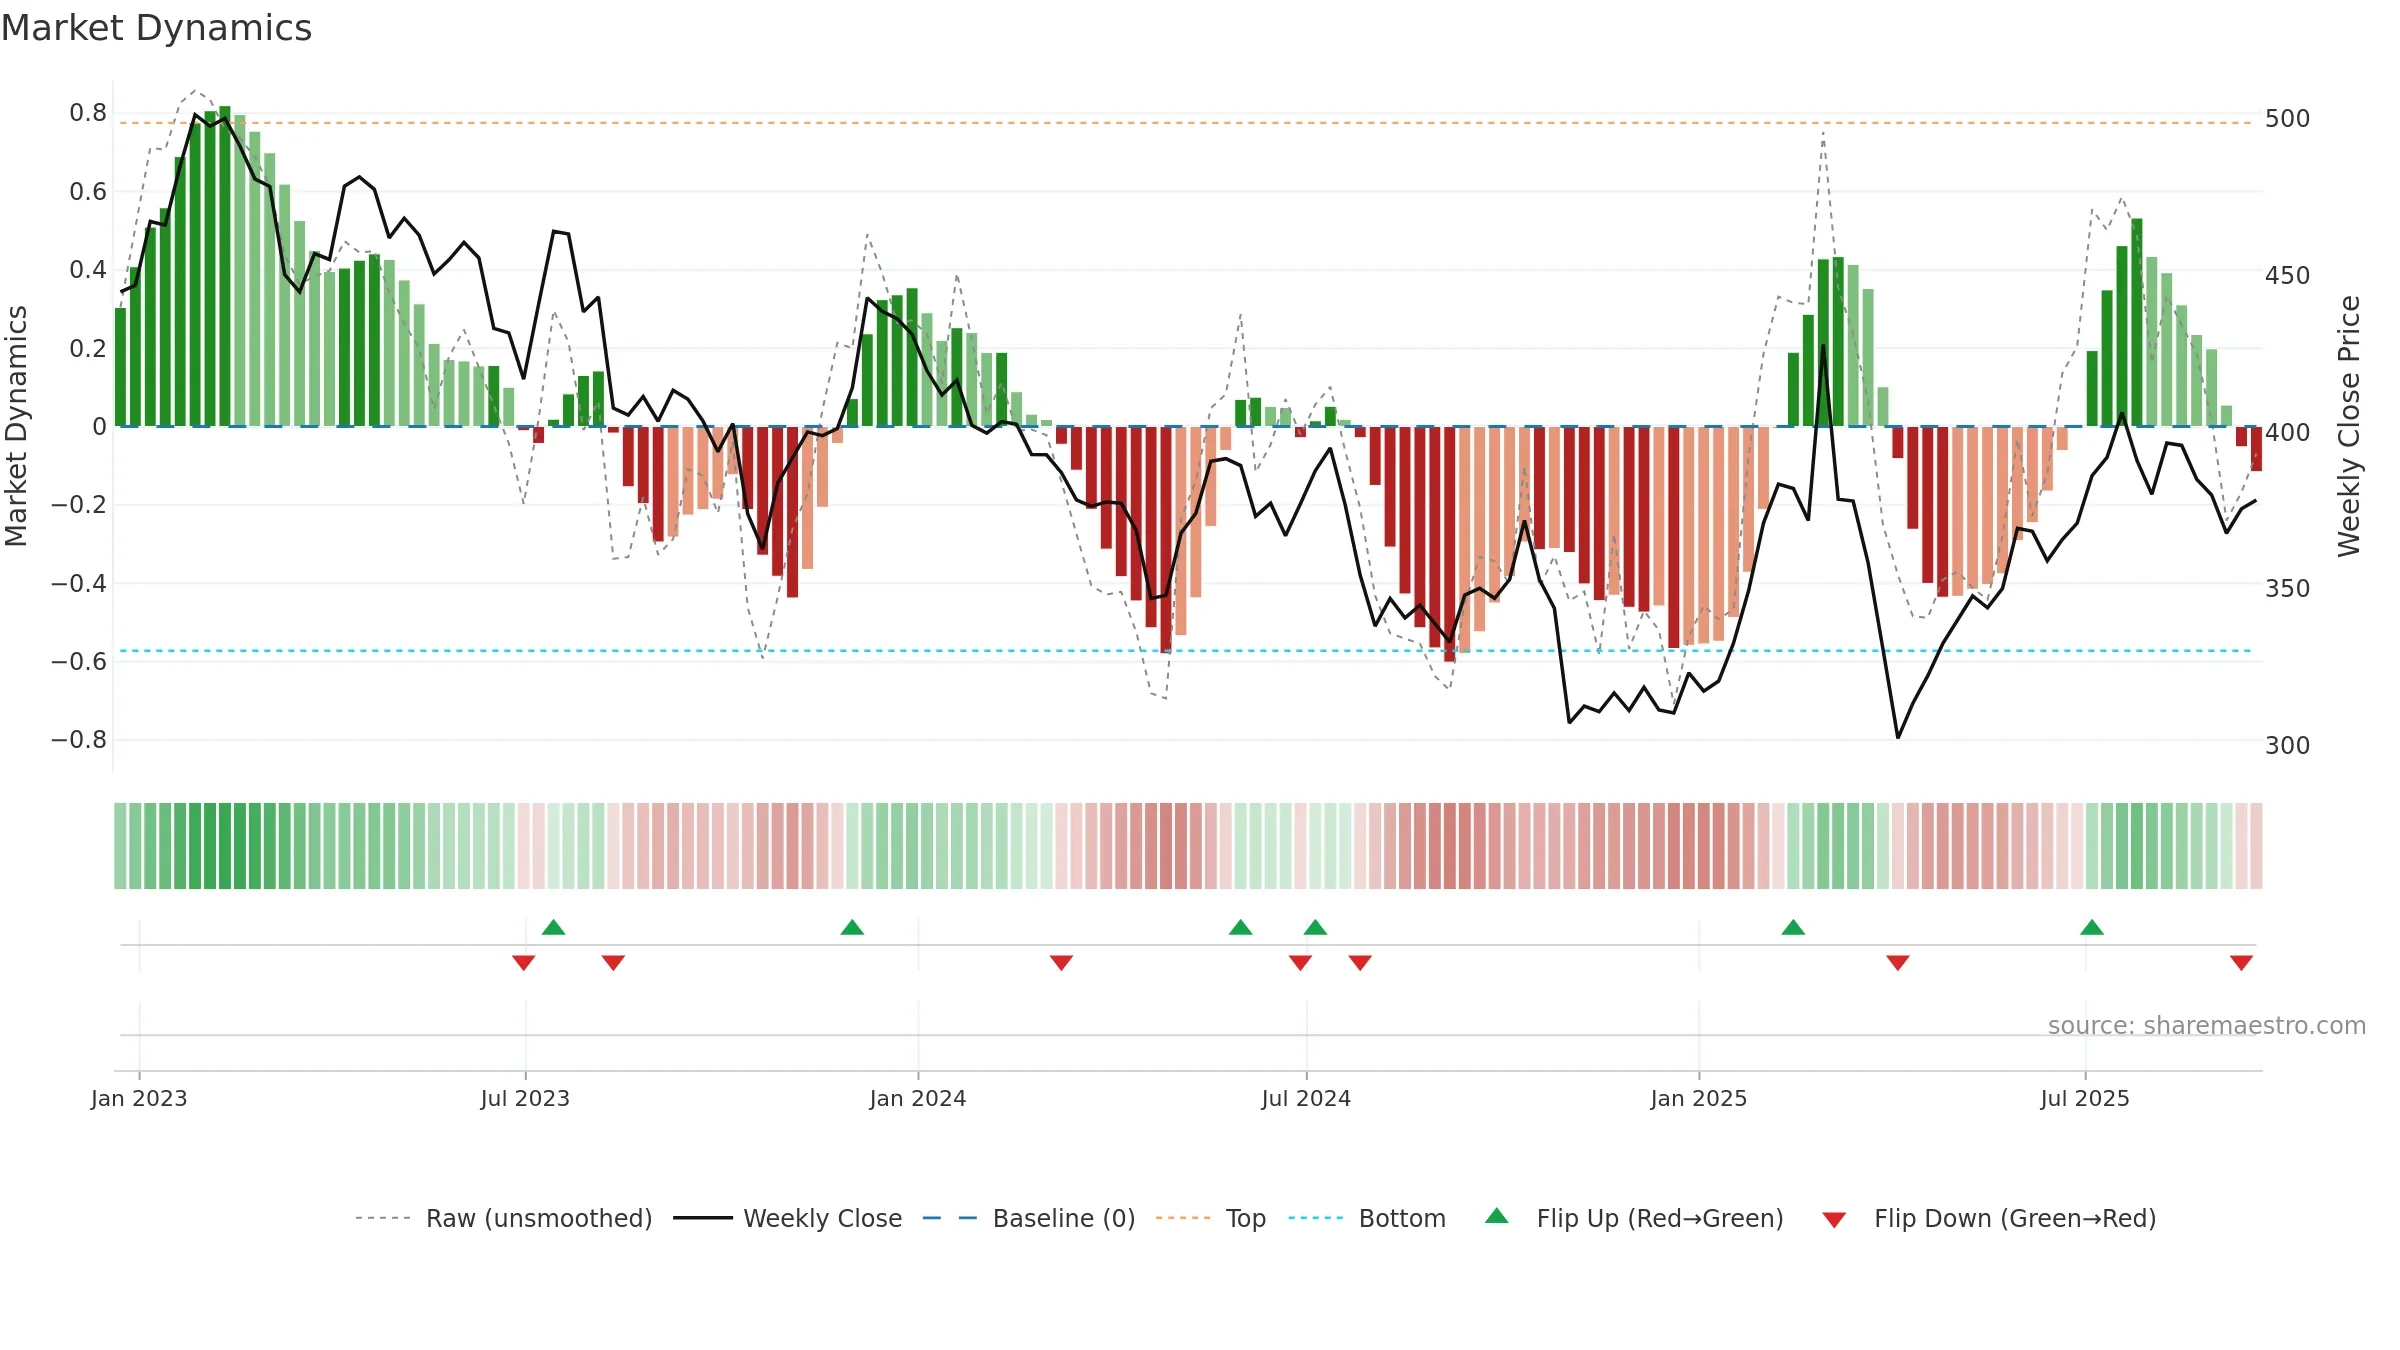Click the red Flip Down triangle in March 2024
Image resolution: width=2400 pixels, height=1350 pixels.
coord(1062,963)
